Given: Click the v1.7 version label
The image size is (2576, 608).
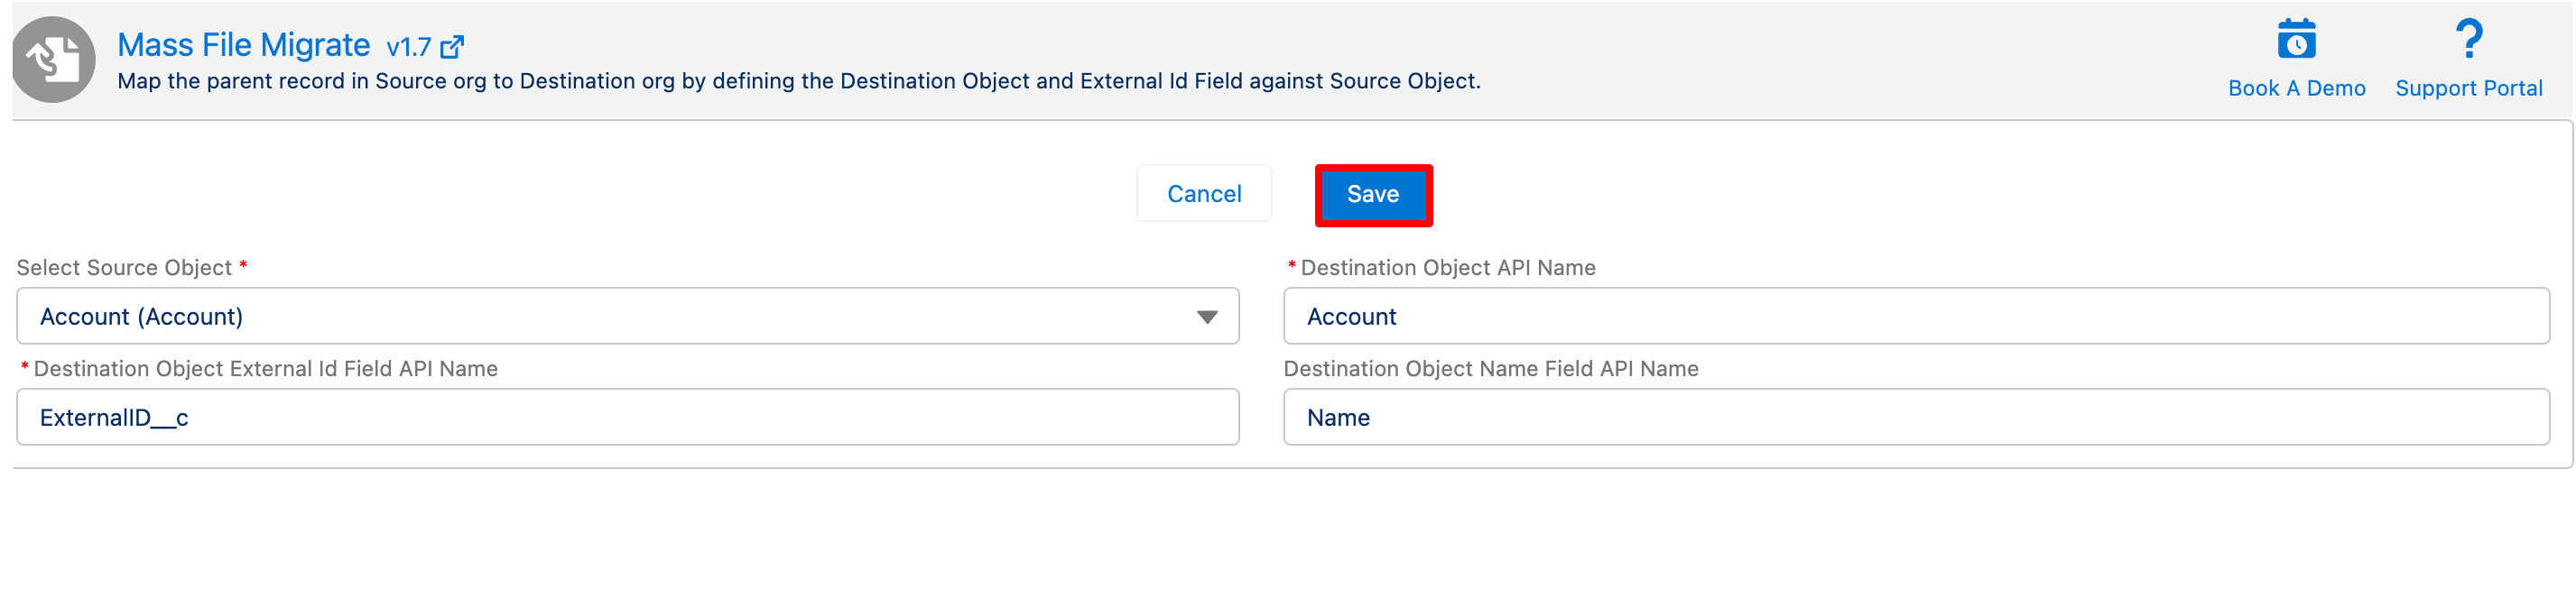Looking at the screenshot, I should [408, 47].
